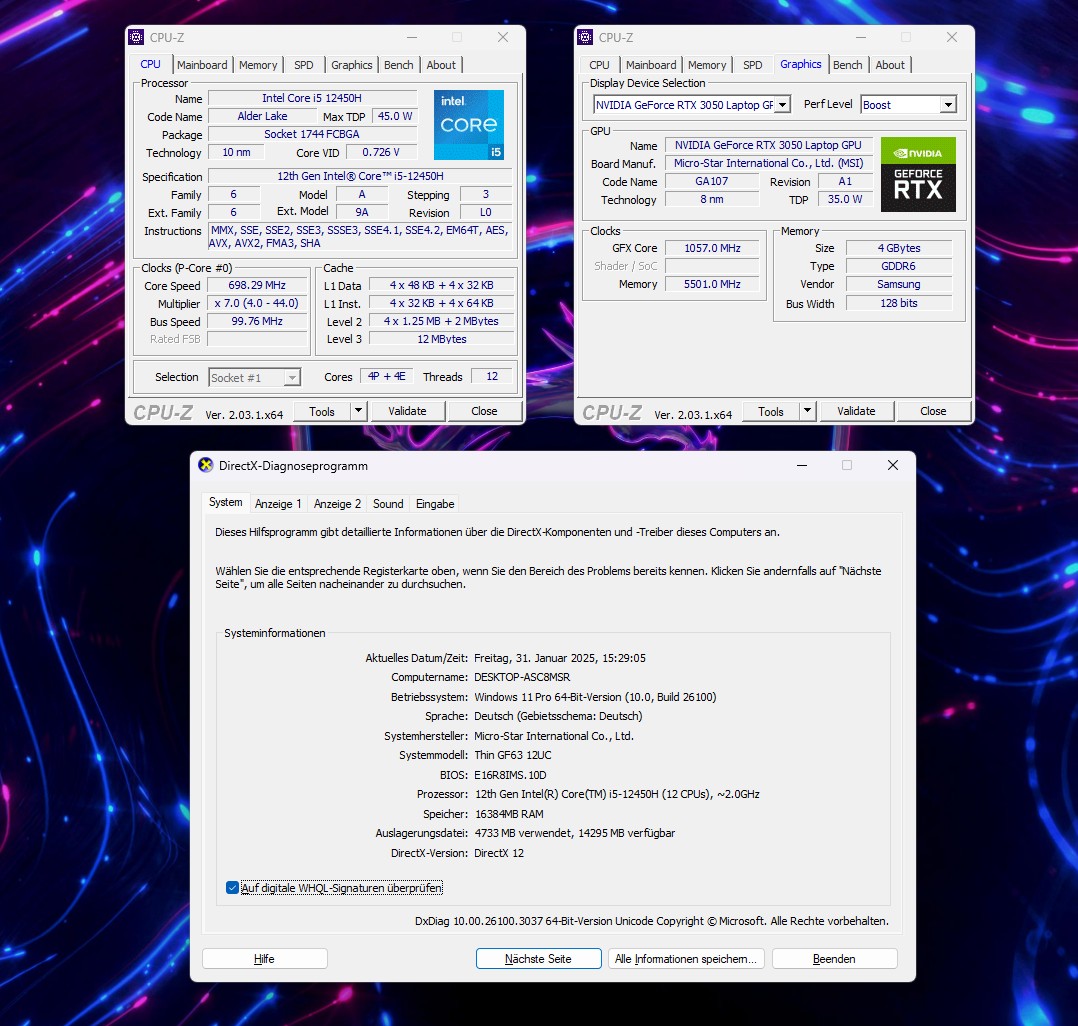
Task: Open the Display Device Selection dropdown
Action: [782, 105]
